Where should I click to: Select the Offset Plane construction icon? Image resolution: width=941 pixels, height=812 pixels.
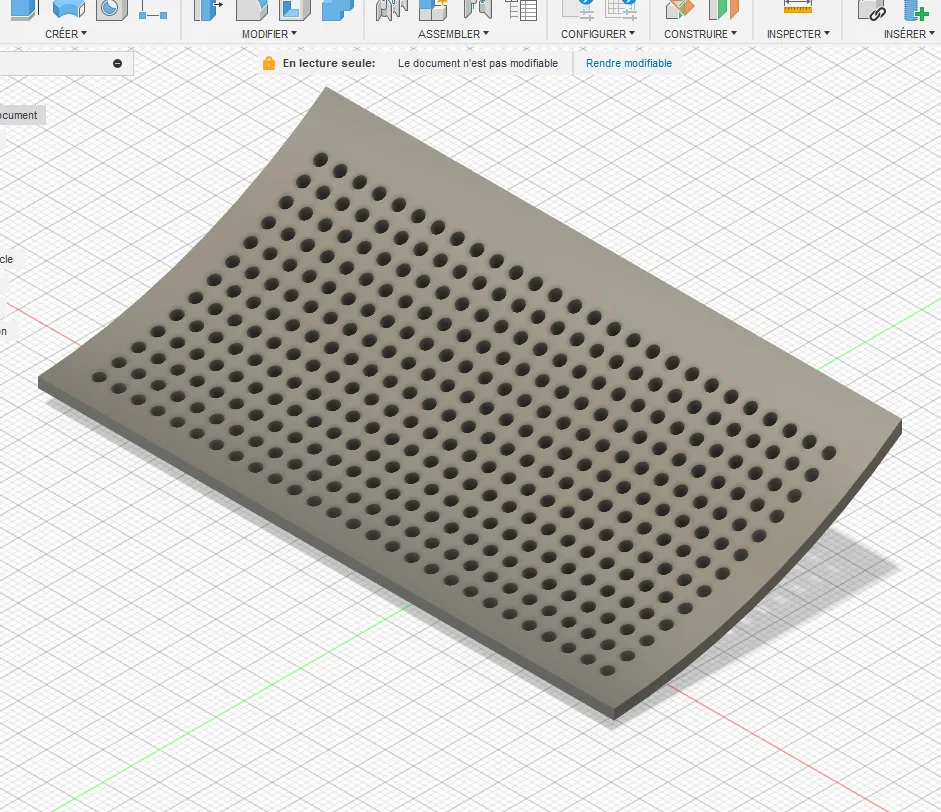[680, 9]
